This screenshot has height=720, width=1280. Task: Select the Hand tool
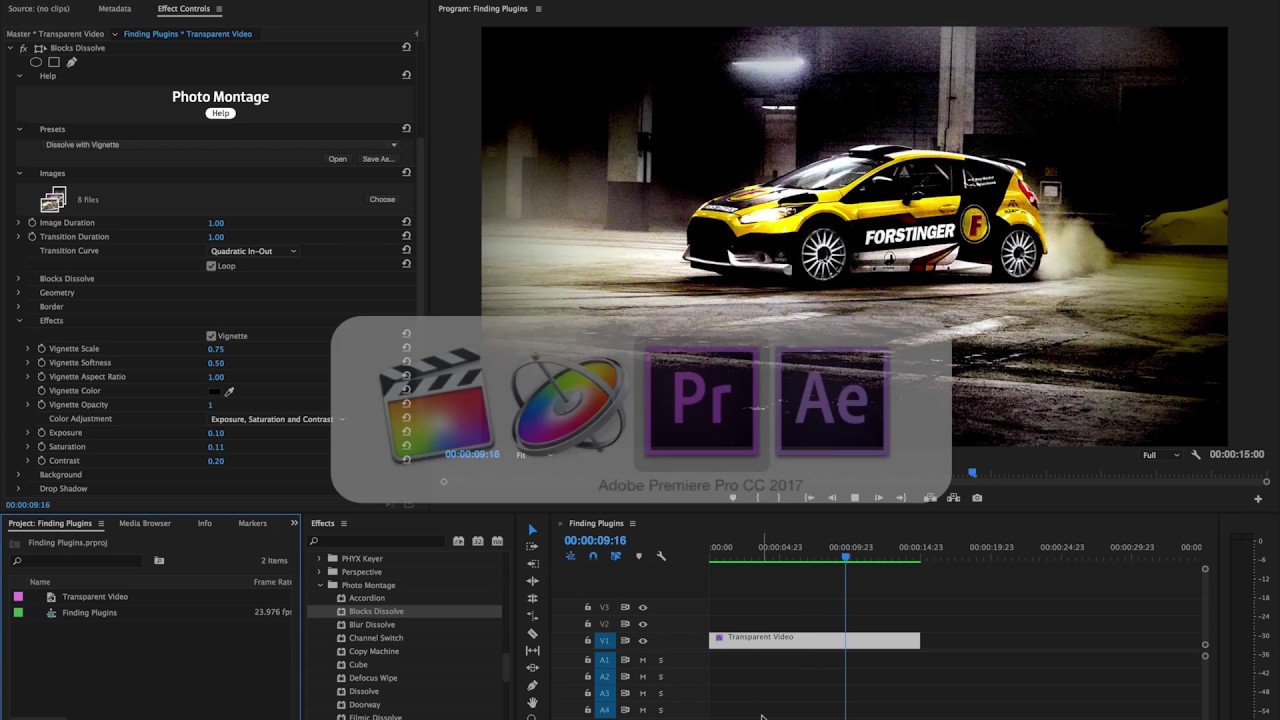pos(532,703)
